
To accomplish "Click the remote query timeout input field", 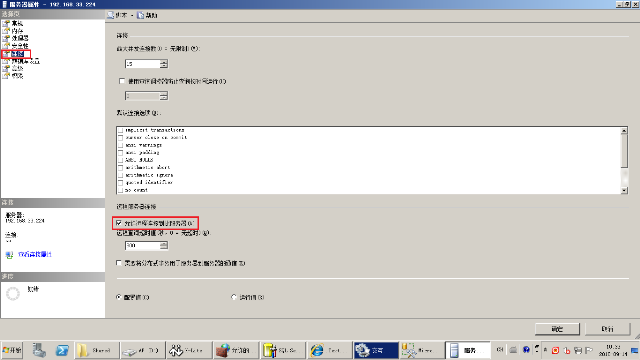I will pyautogui.click(x=142, y=245).
